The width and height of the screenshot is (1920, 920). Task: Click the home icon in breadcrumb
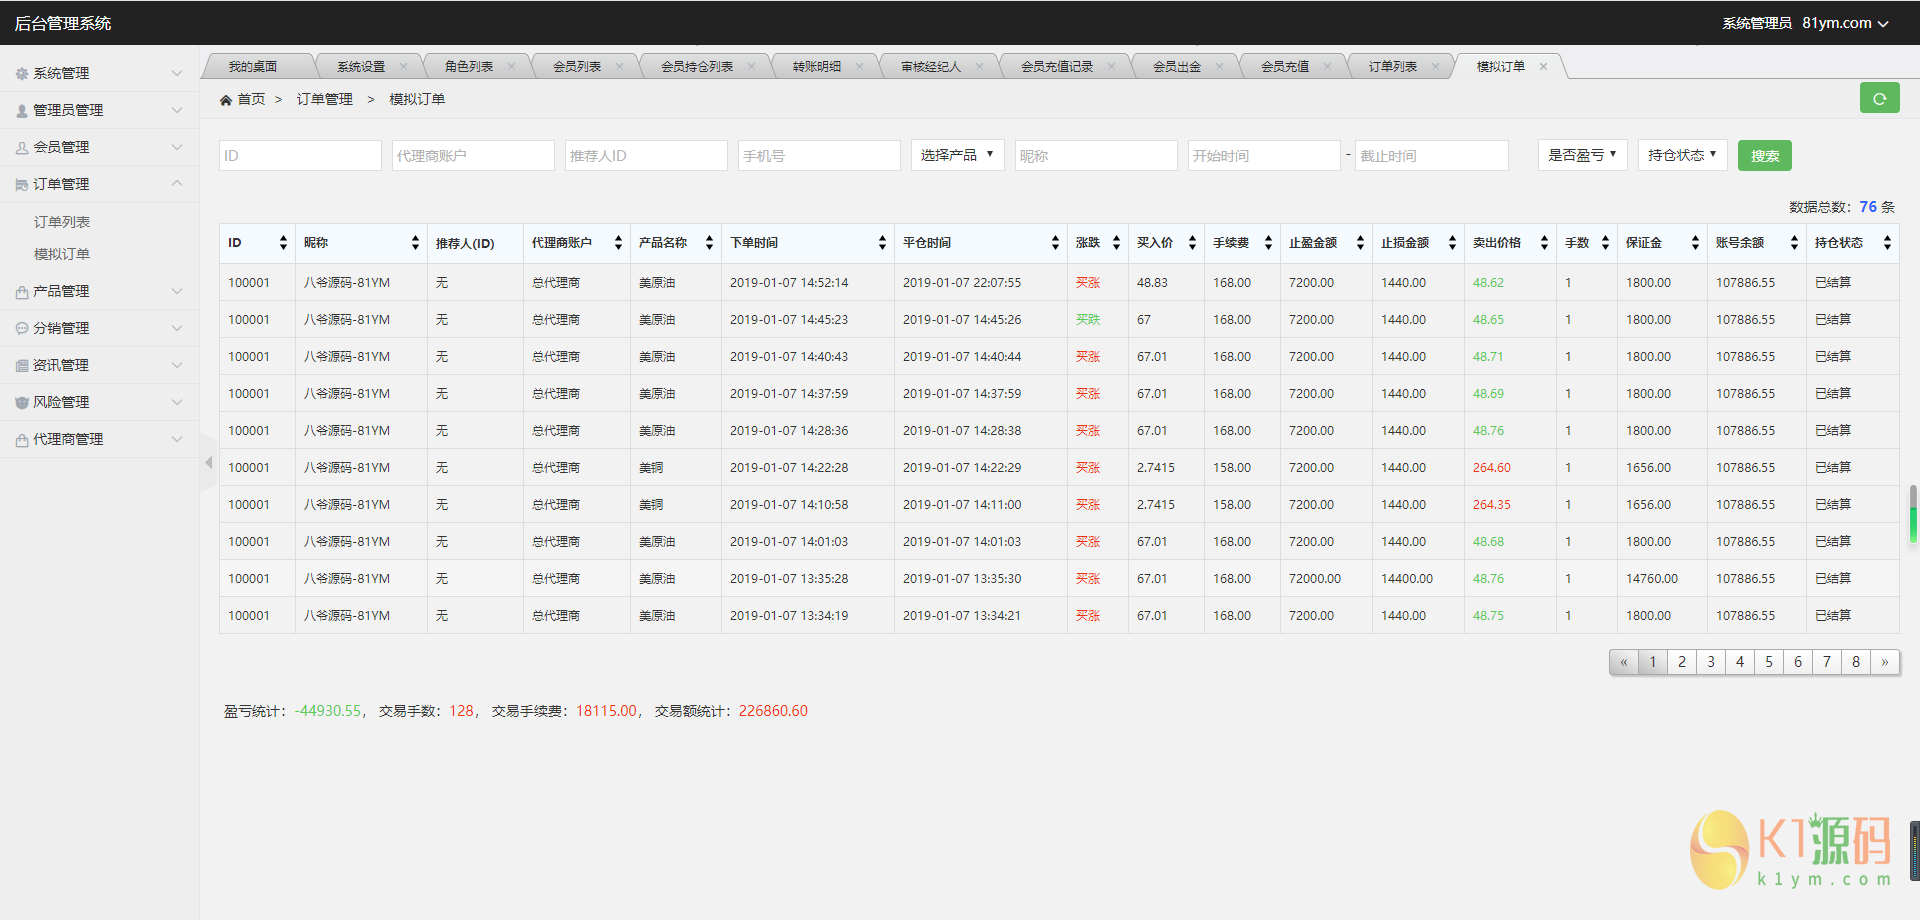[x=226, y=100]
